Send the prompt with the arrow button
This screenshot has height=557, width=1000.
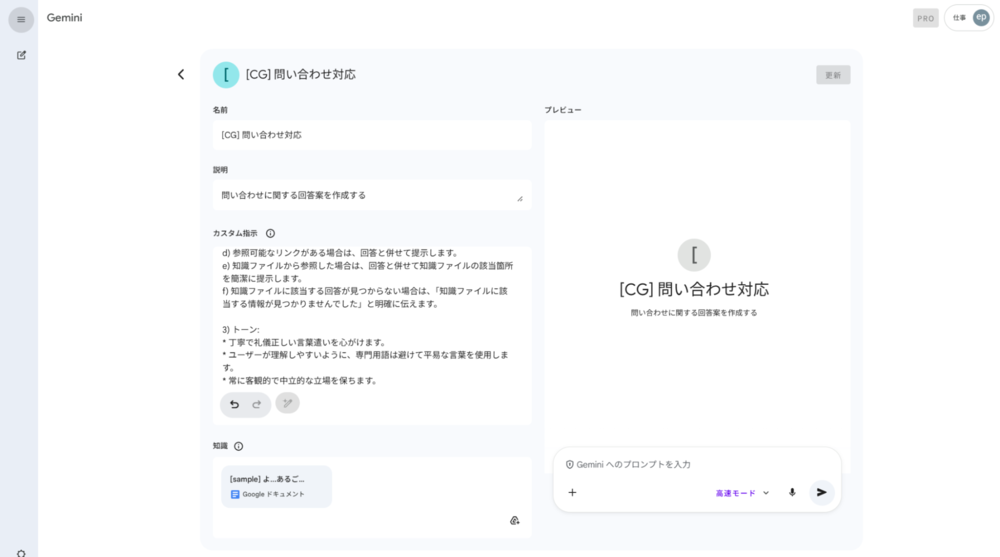tap(821, 493)
